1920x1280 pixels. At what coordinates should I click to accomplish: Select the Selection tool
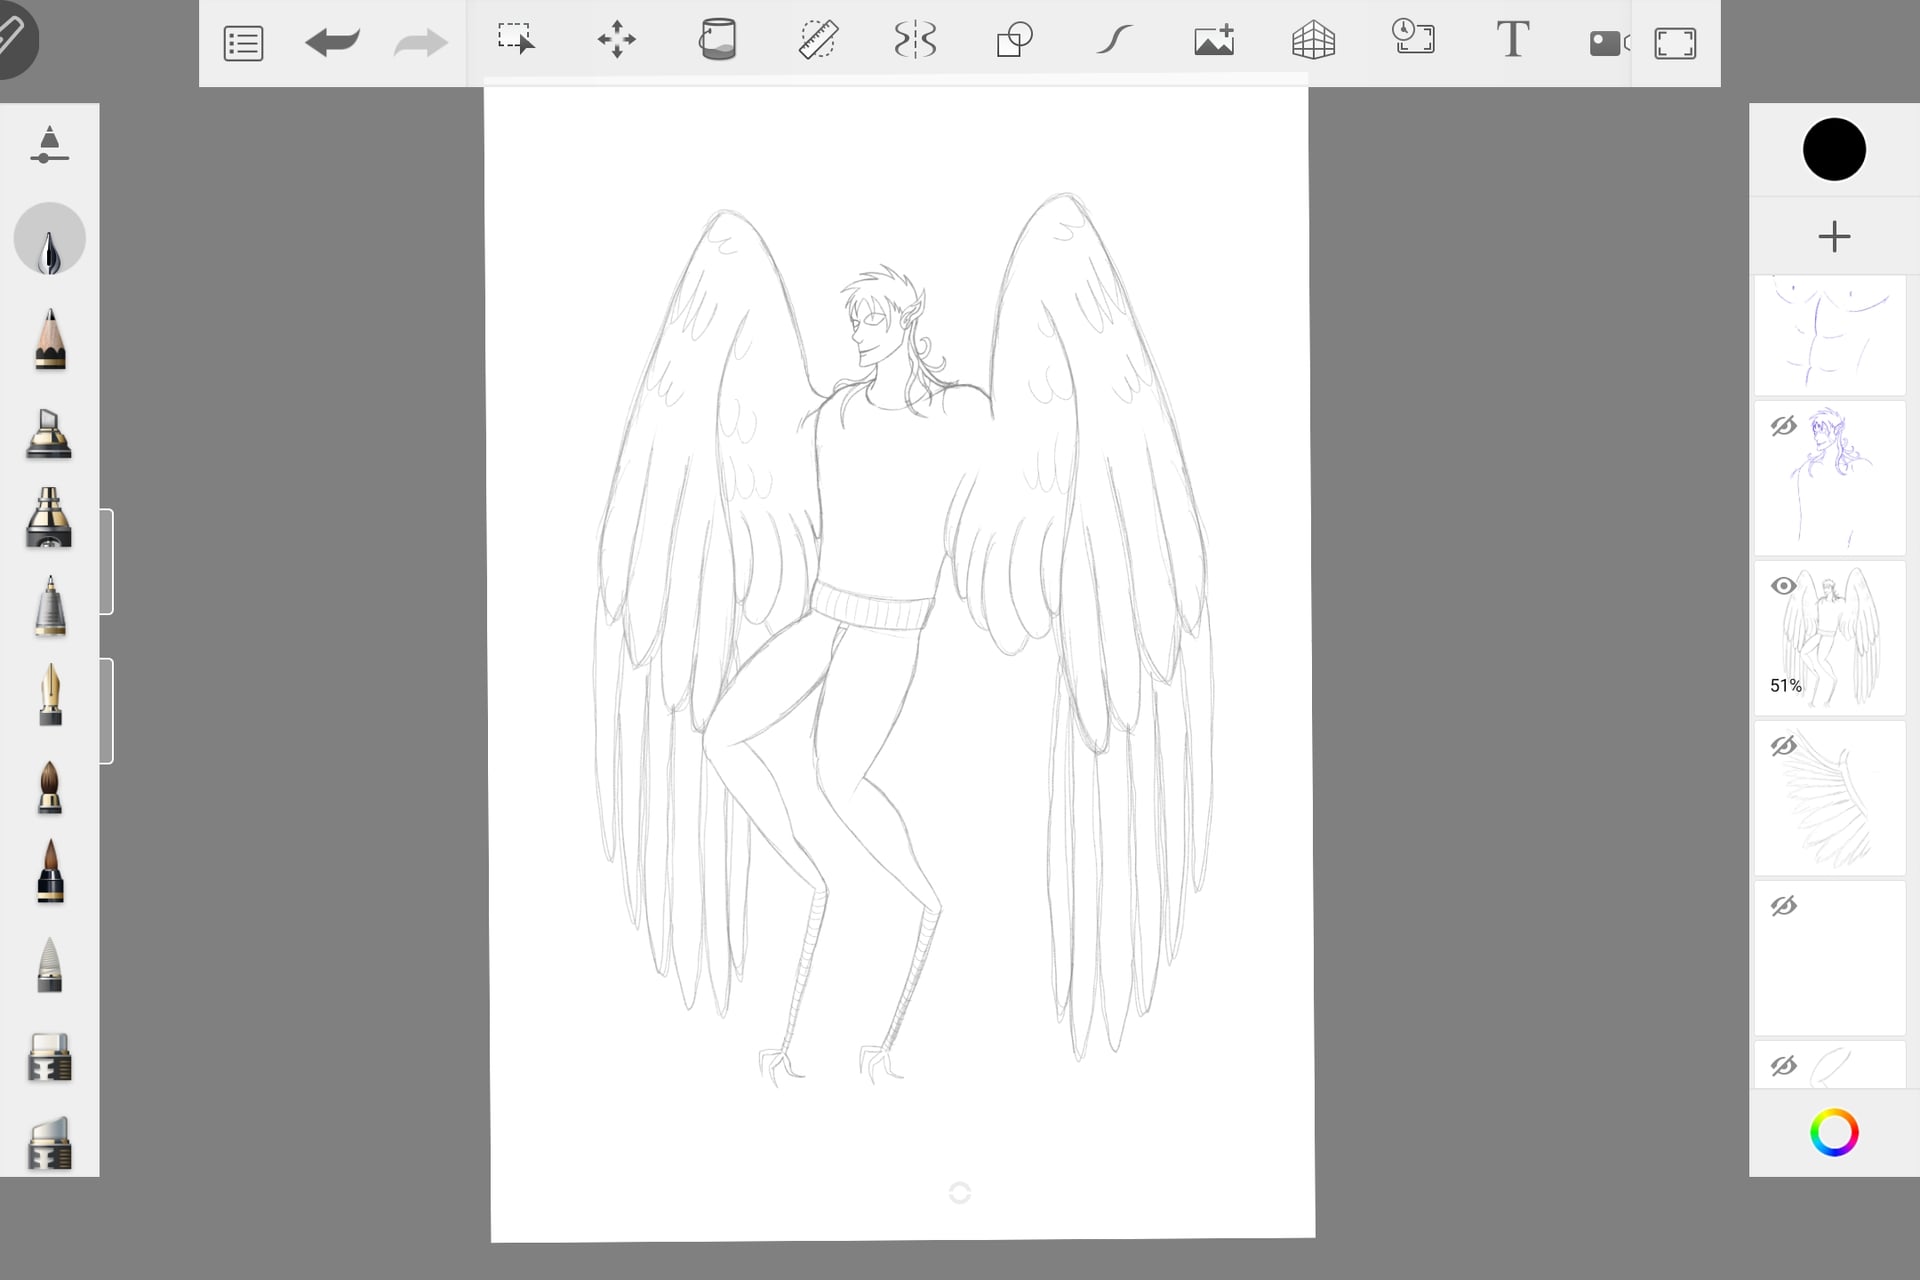point(516,39)
